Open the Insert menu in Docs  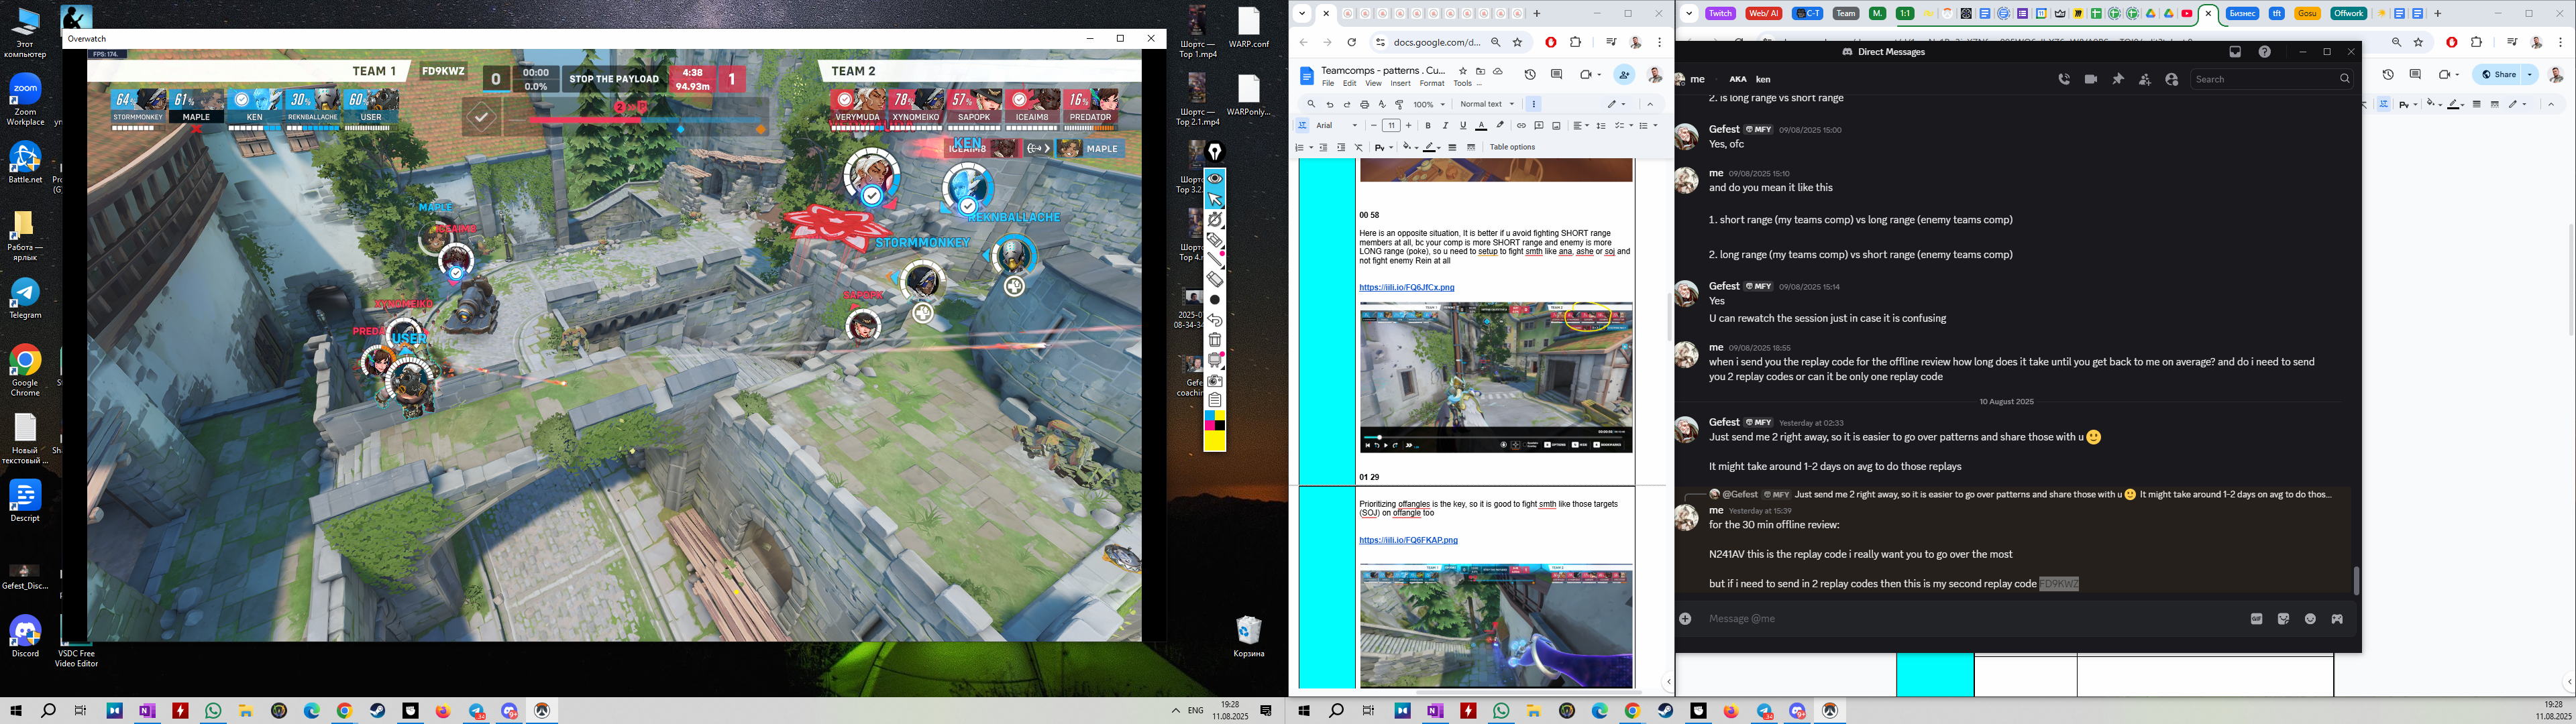tap(1400, 83)
